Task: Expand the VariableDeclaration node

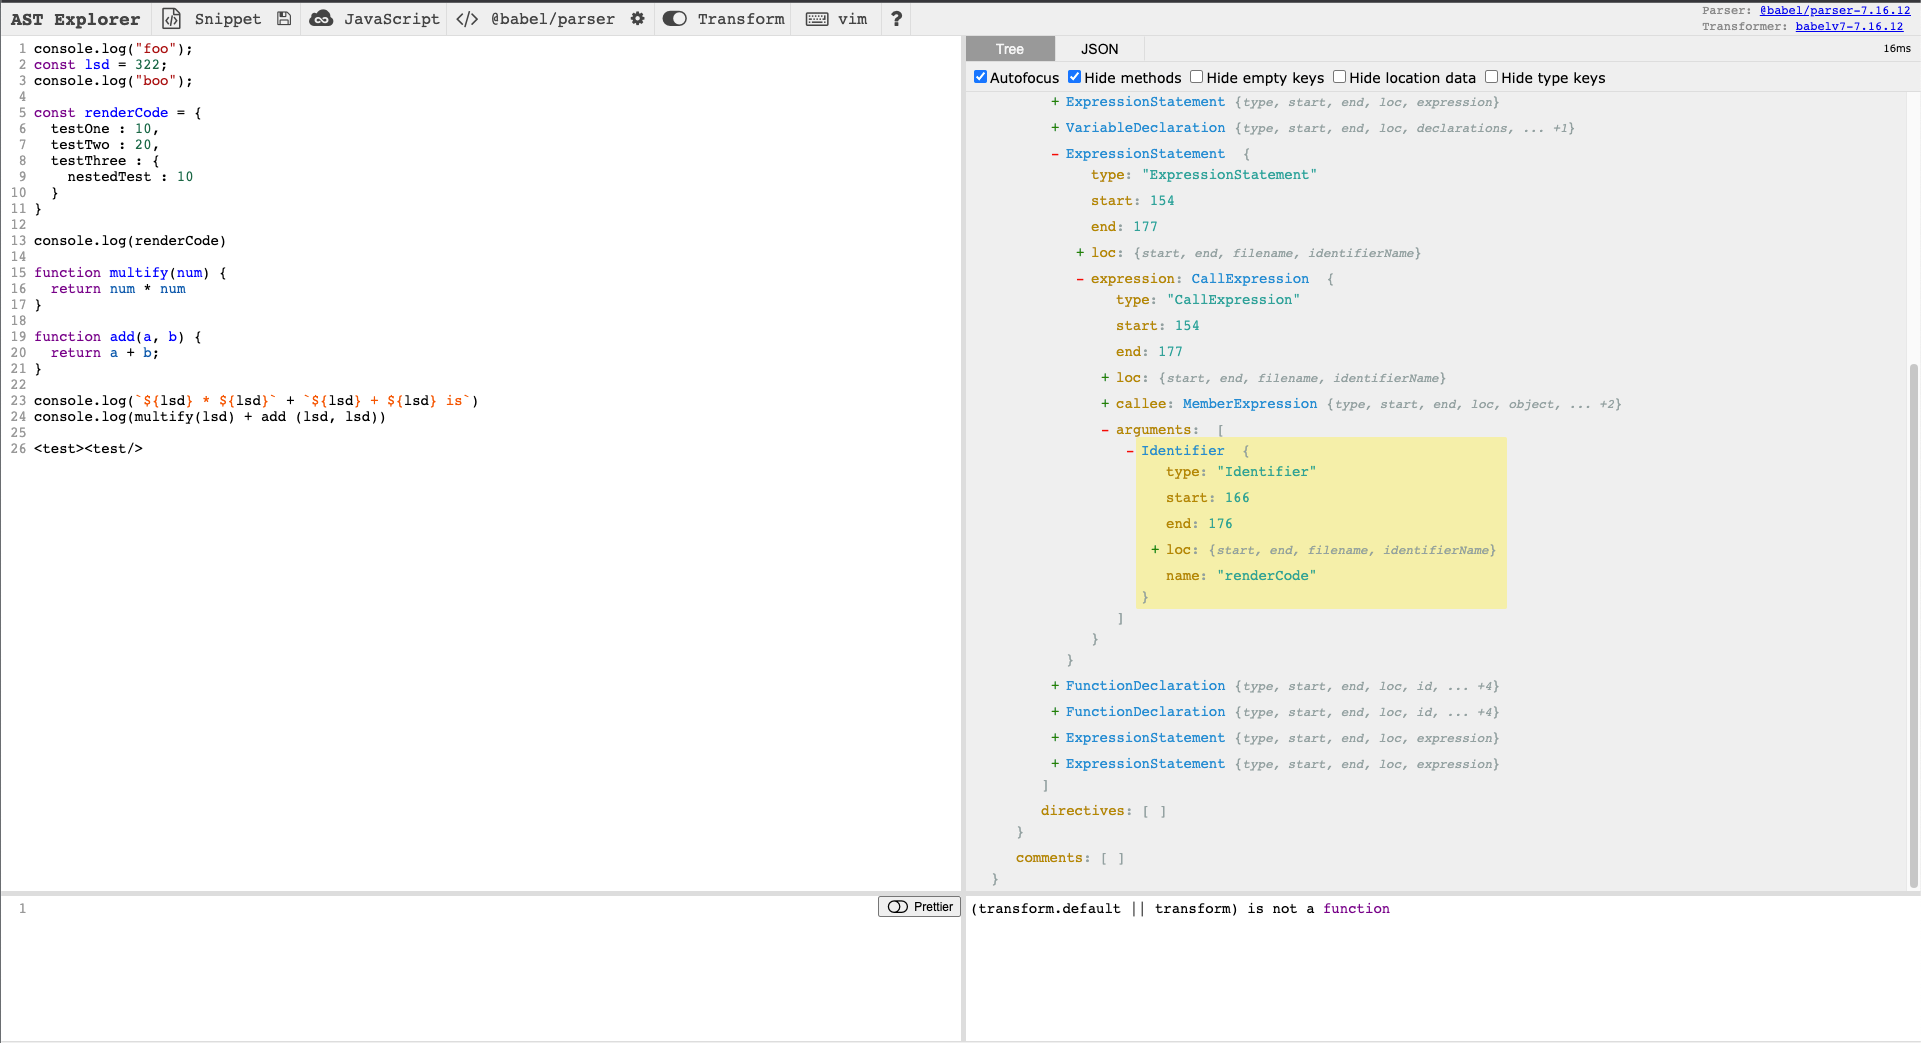Action: (x=1055, y=127)
